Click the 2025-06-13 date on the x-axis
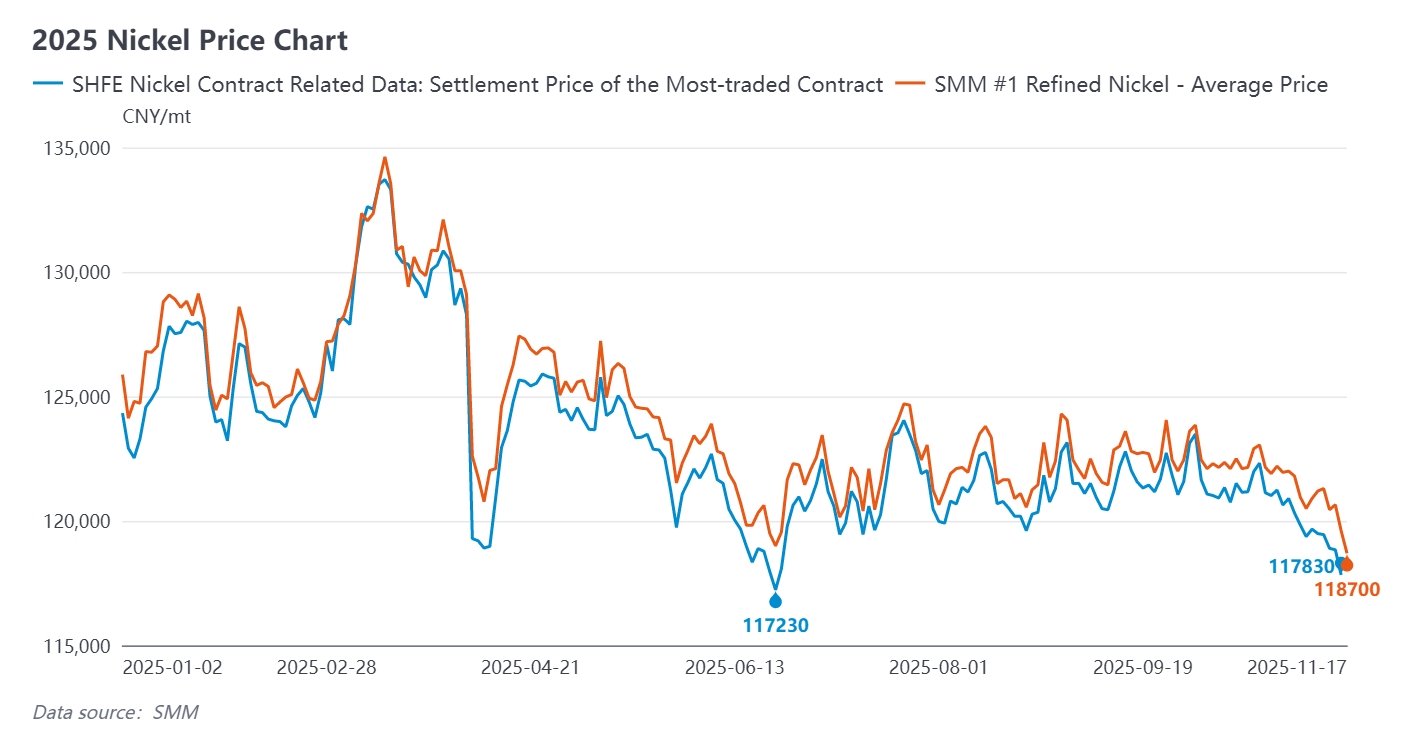 tap(731, 667)
